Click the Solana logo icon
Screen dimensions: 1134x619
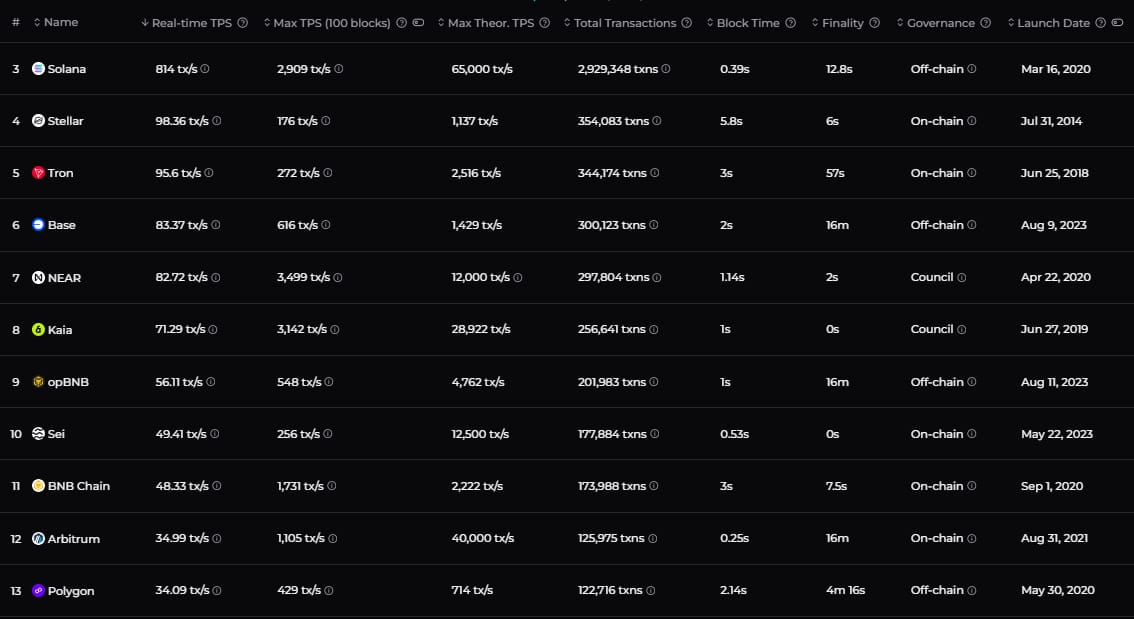tap(39, 69)
